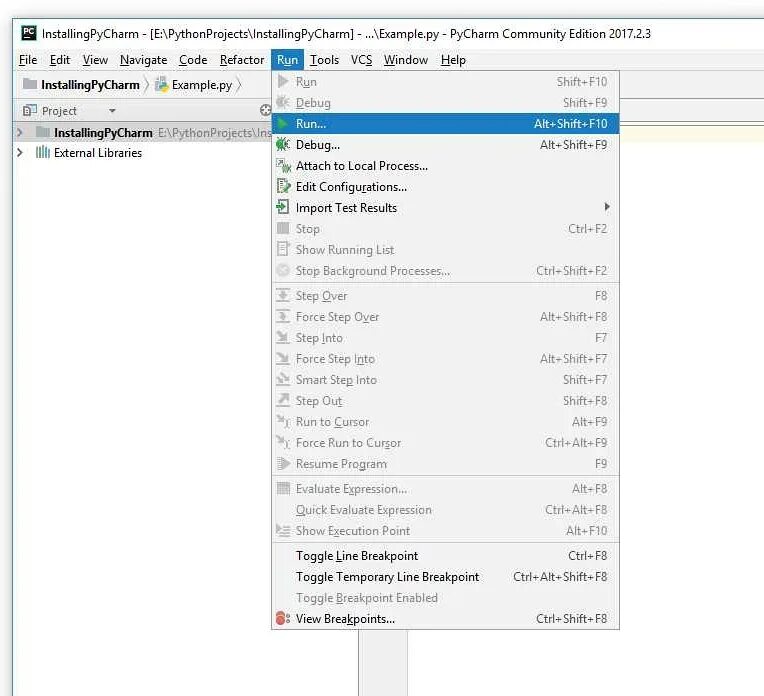Select View Breakpoints... entry

coord(445,619)
